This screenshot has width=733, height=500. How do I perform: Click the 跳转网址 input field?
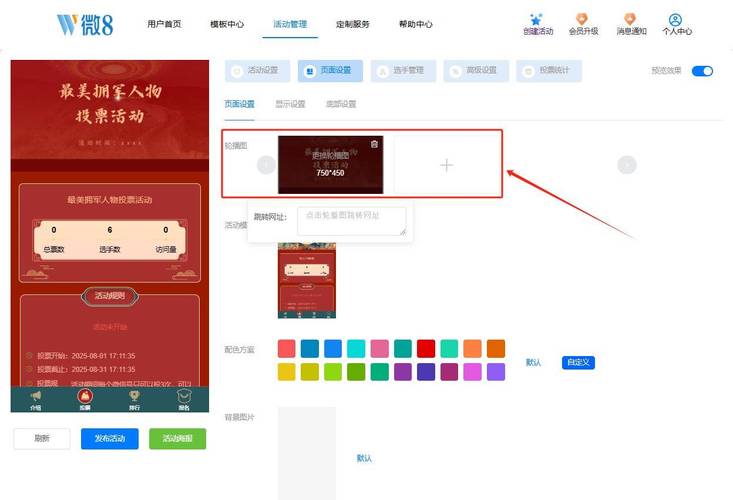click(x=354, y=221)
